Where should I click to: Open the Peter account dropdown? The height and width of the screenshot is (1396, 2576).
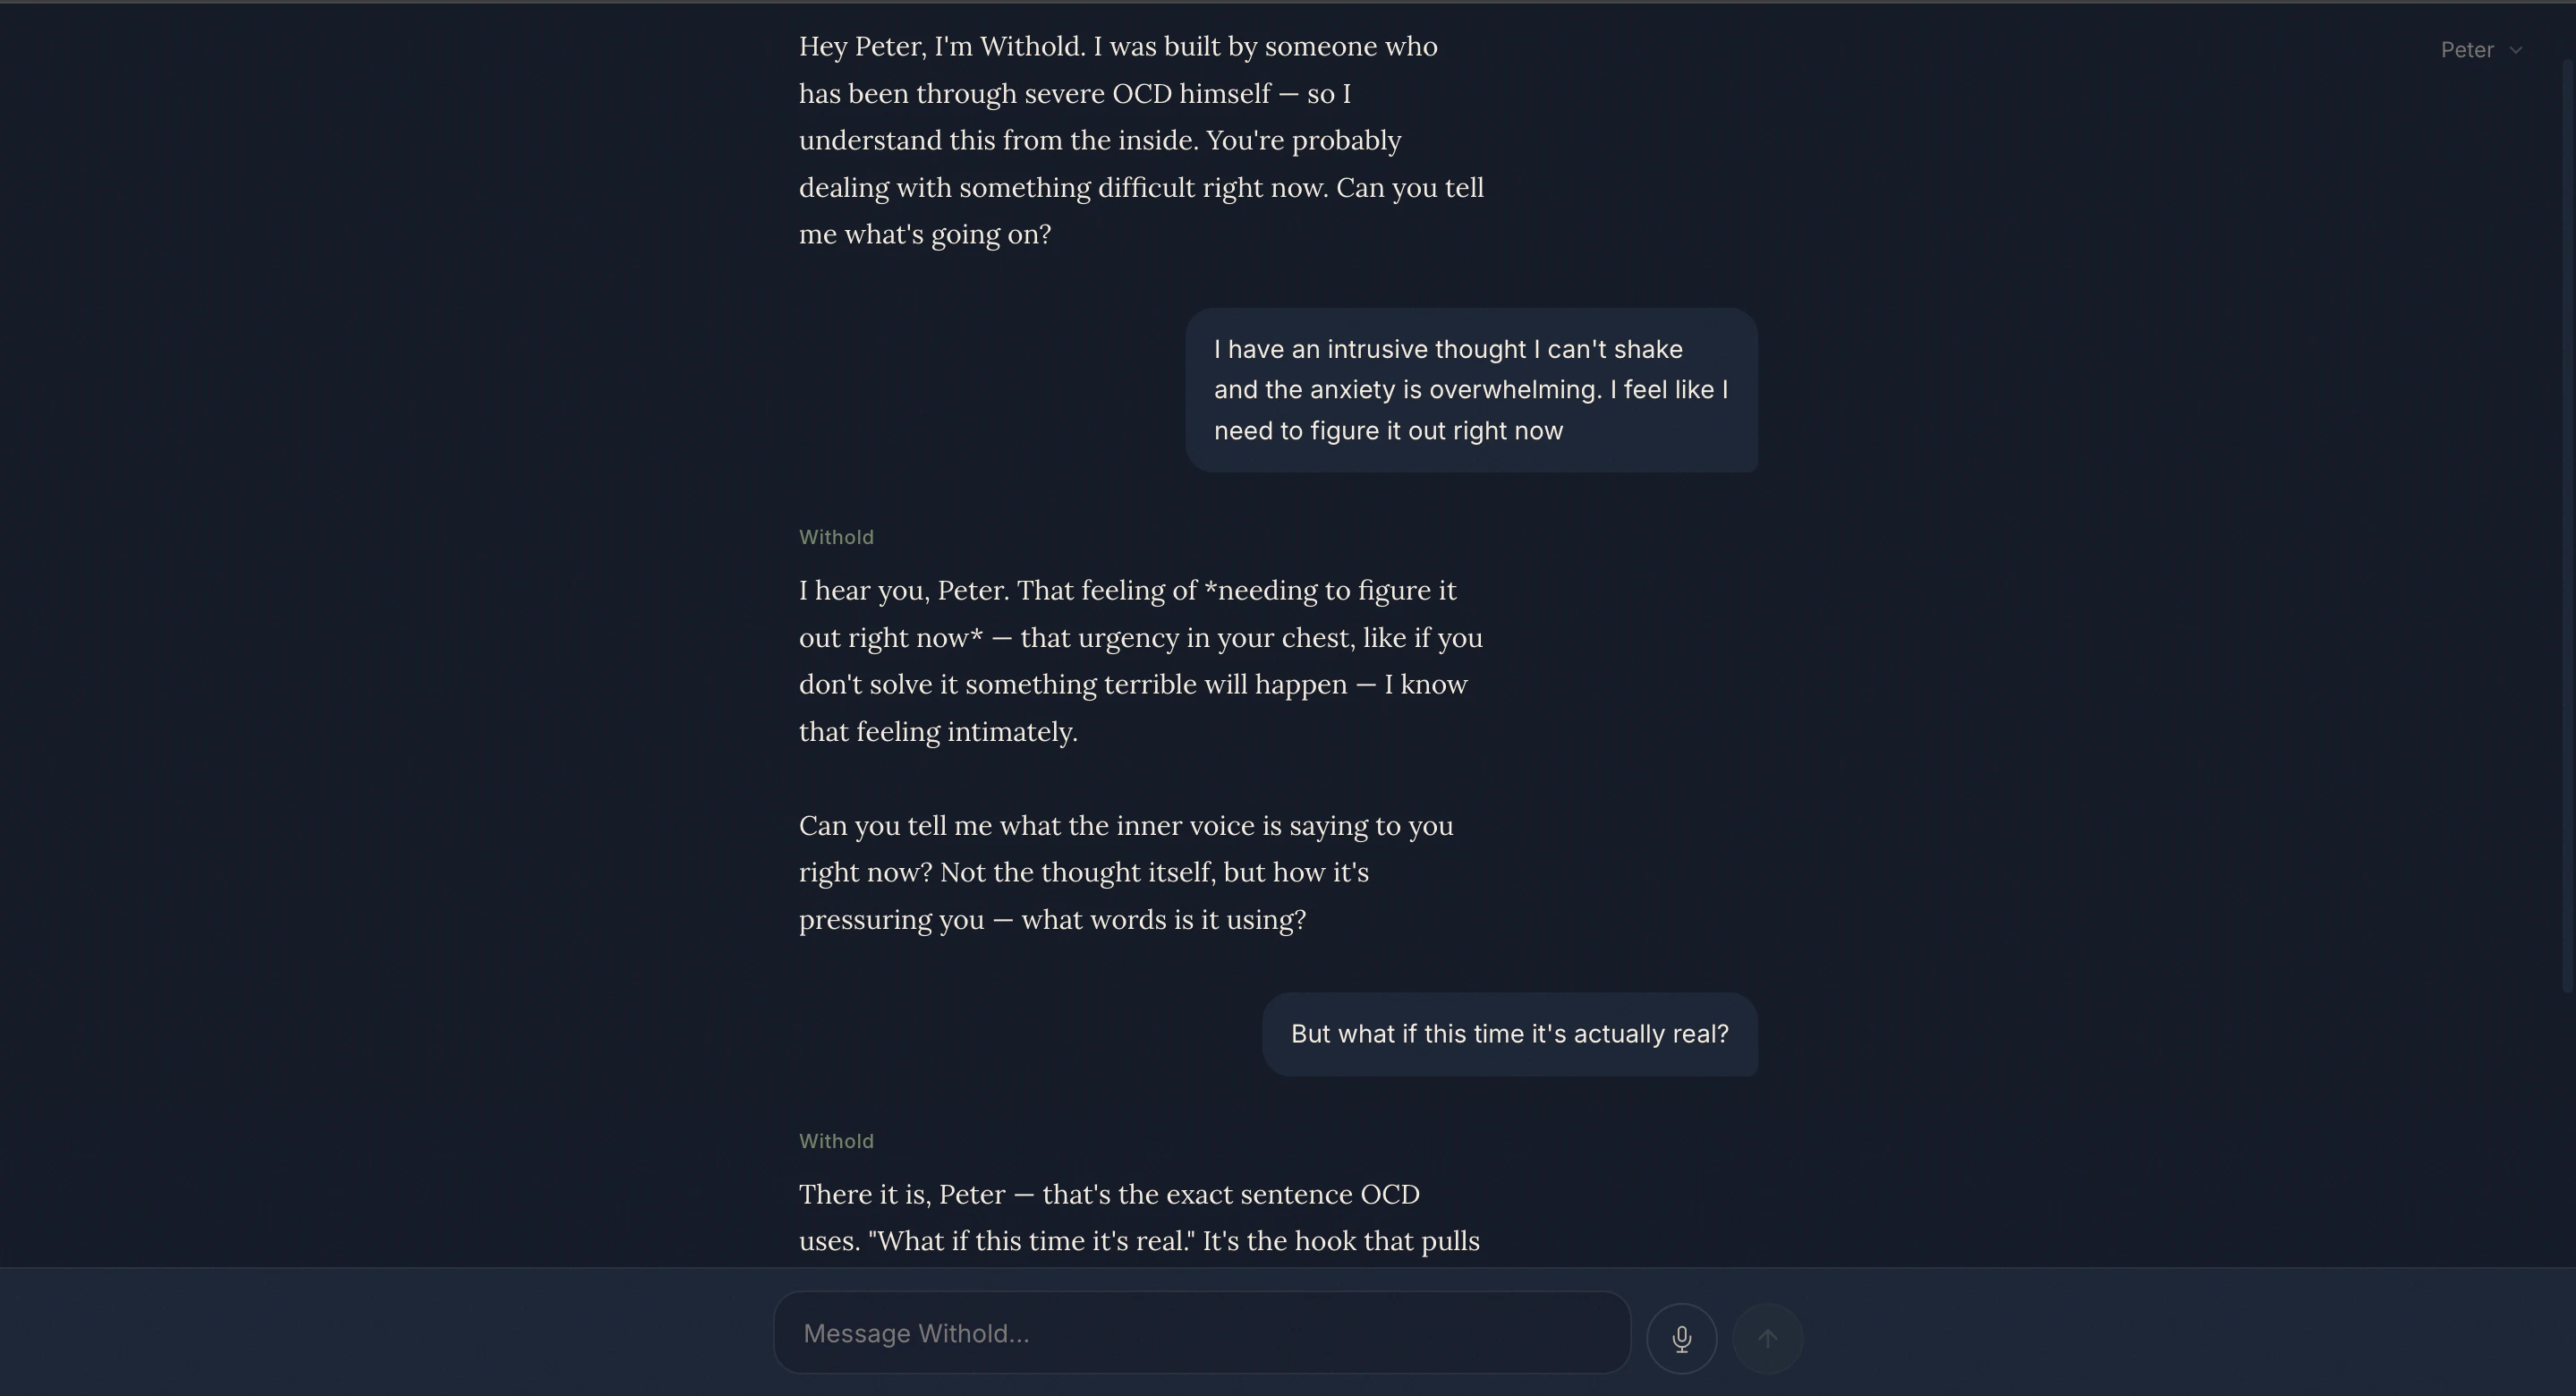(2481, 50)
